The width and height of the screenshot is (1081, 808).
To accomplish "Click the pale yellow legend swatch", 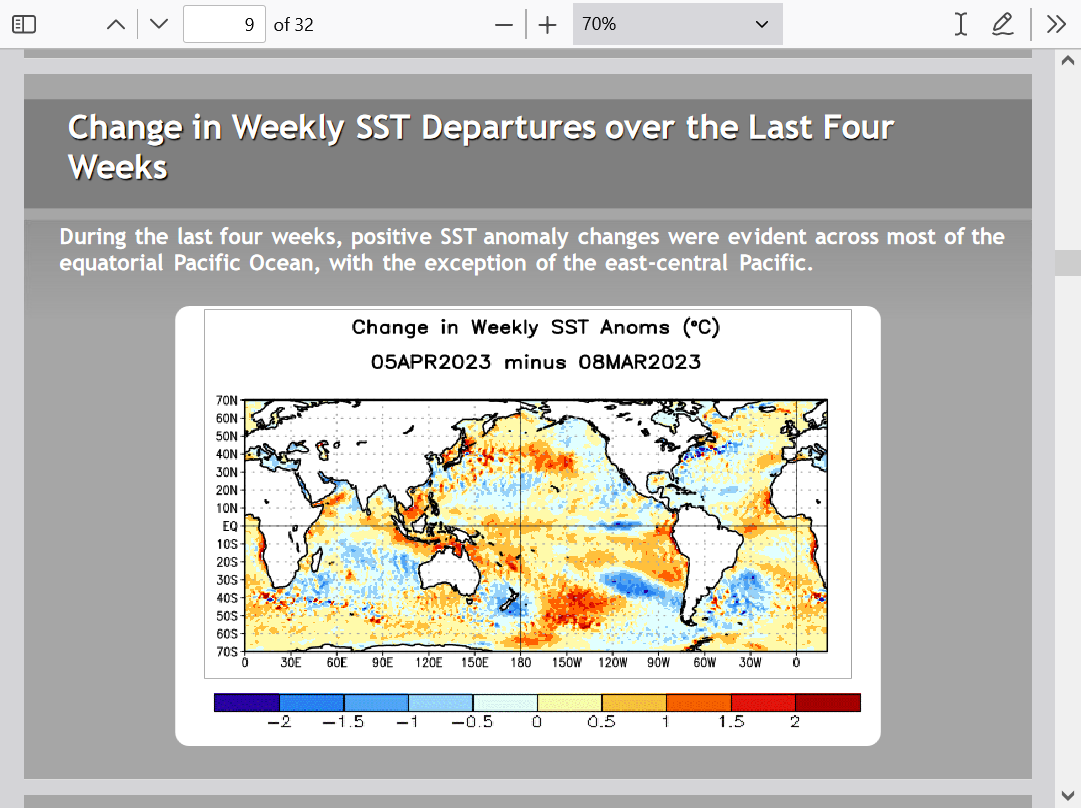I will 569,703.
